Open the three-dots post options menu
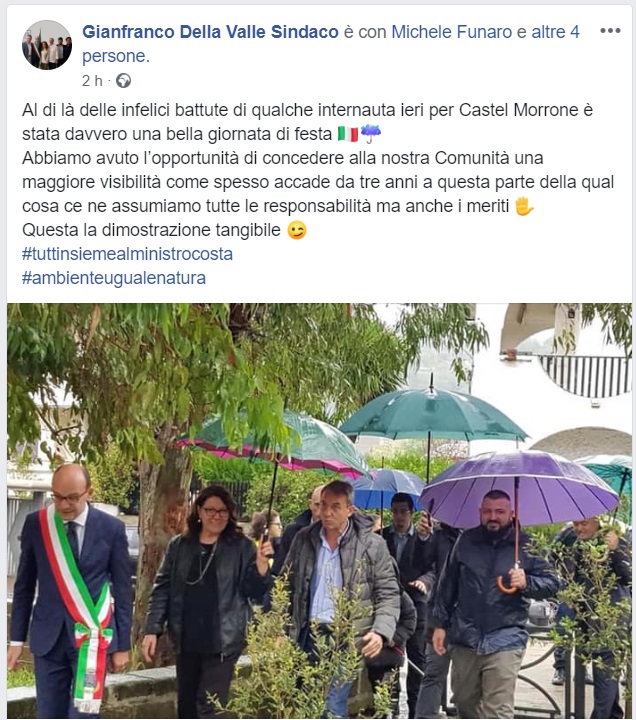The height and width of the screenshot is (720, 636). click(x=610, y=31)
